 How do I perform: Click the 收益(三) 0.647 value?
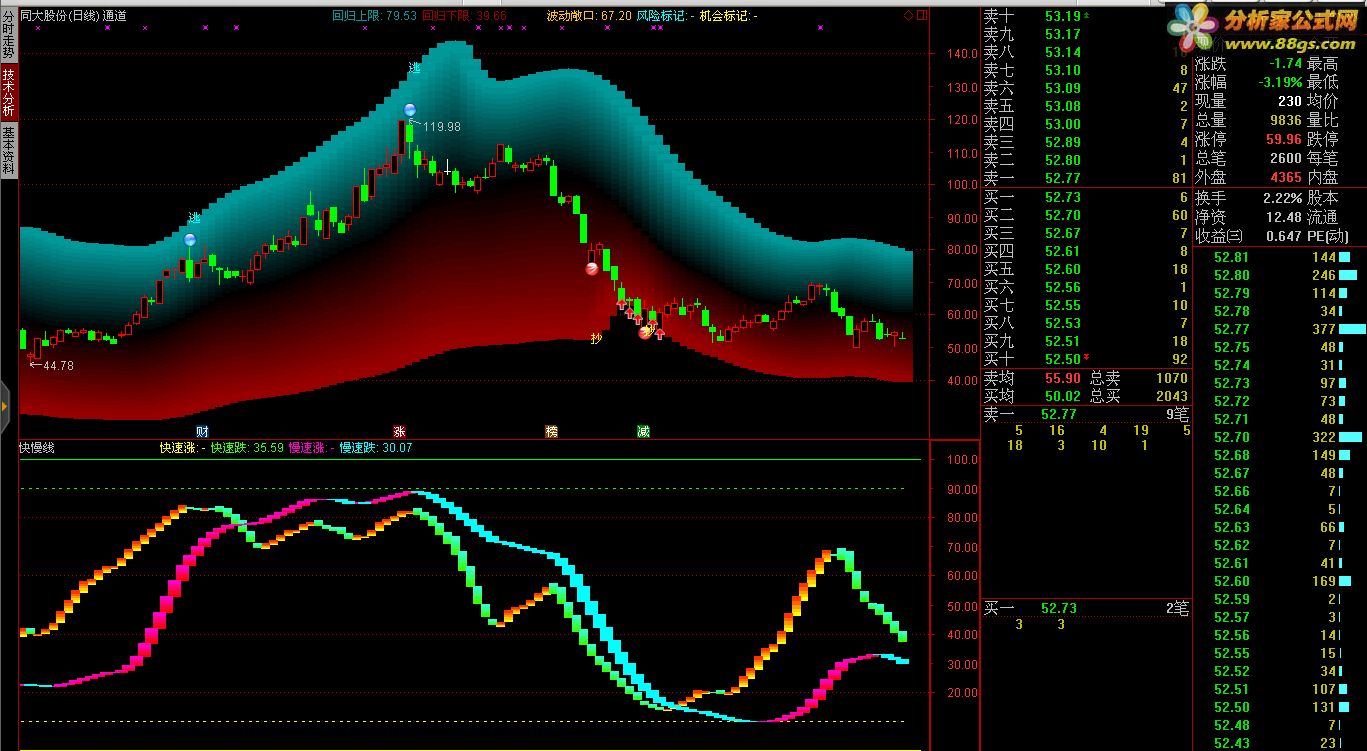point(1284,236)
